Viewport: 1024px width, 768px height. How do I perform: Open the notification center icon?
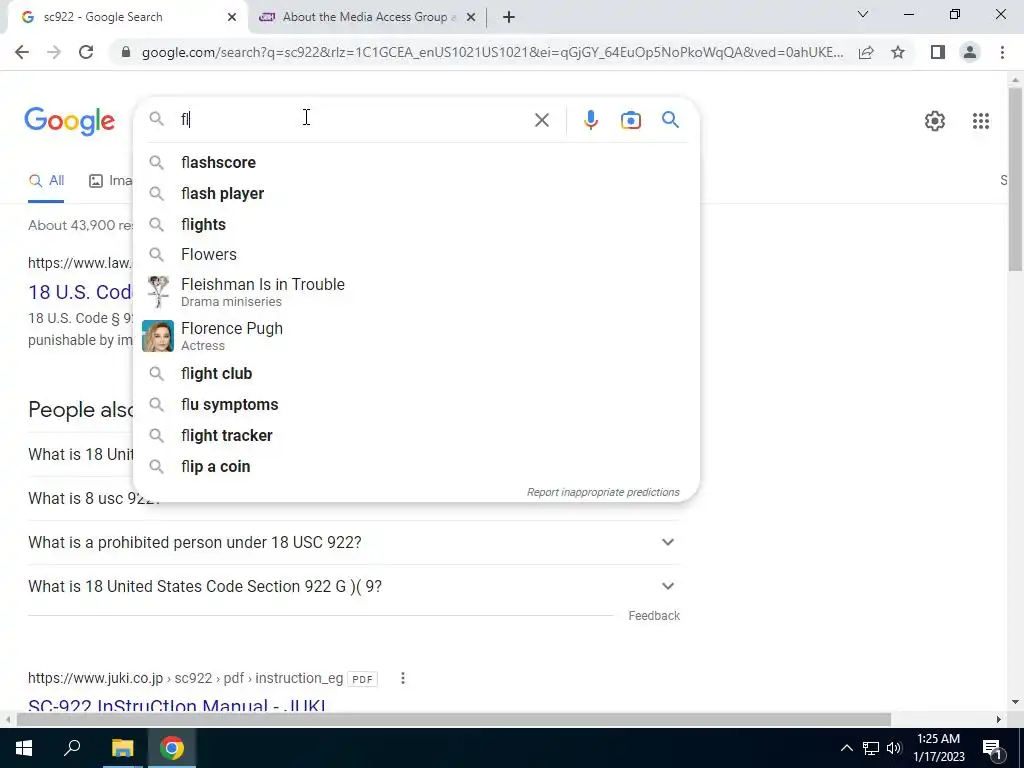tap(992, 748)
